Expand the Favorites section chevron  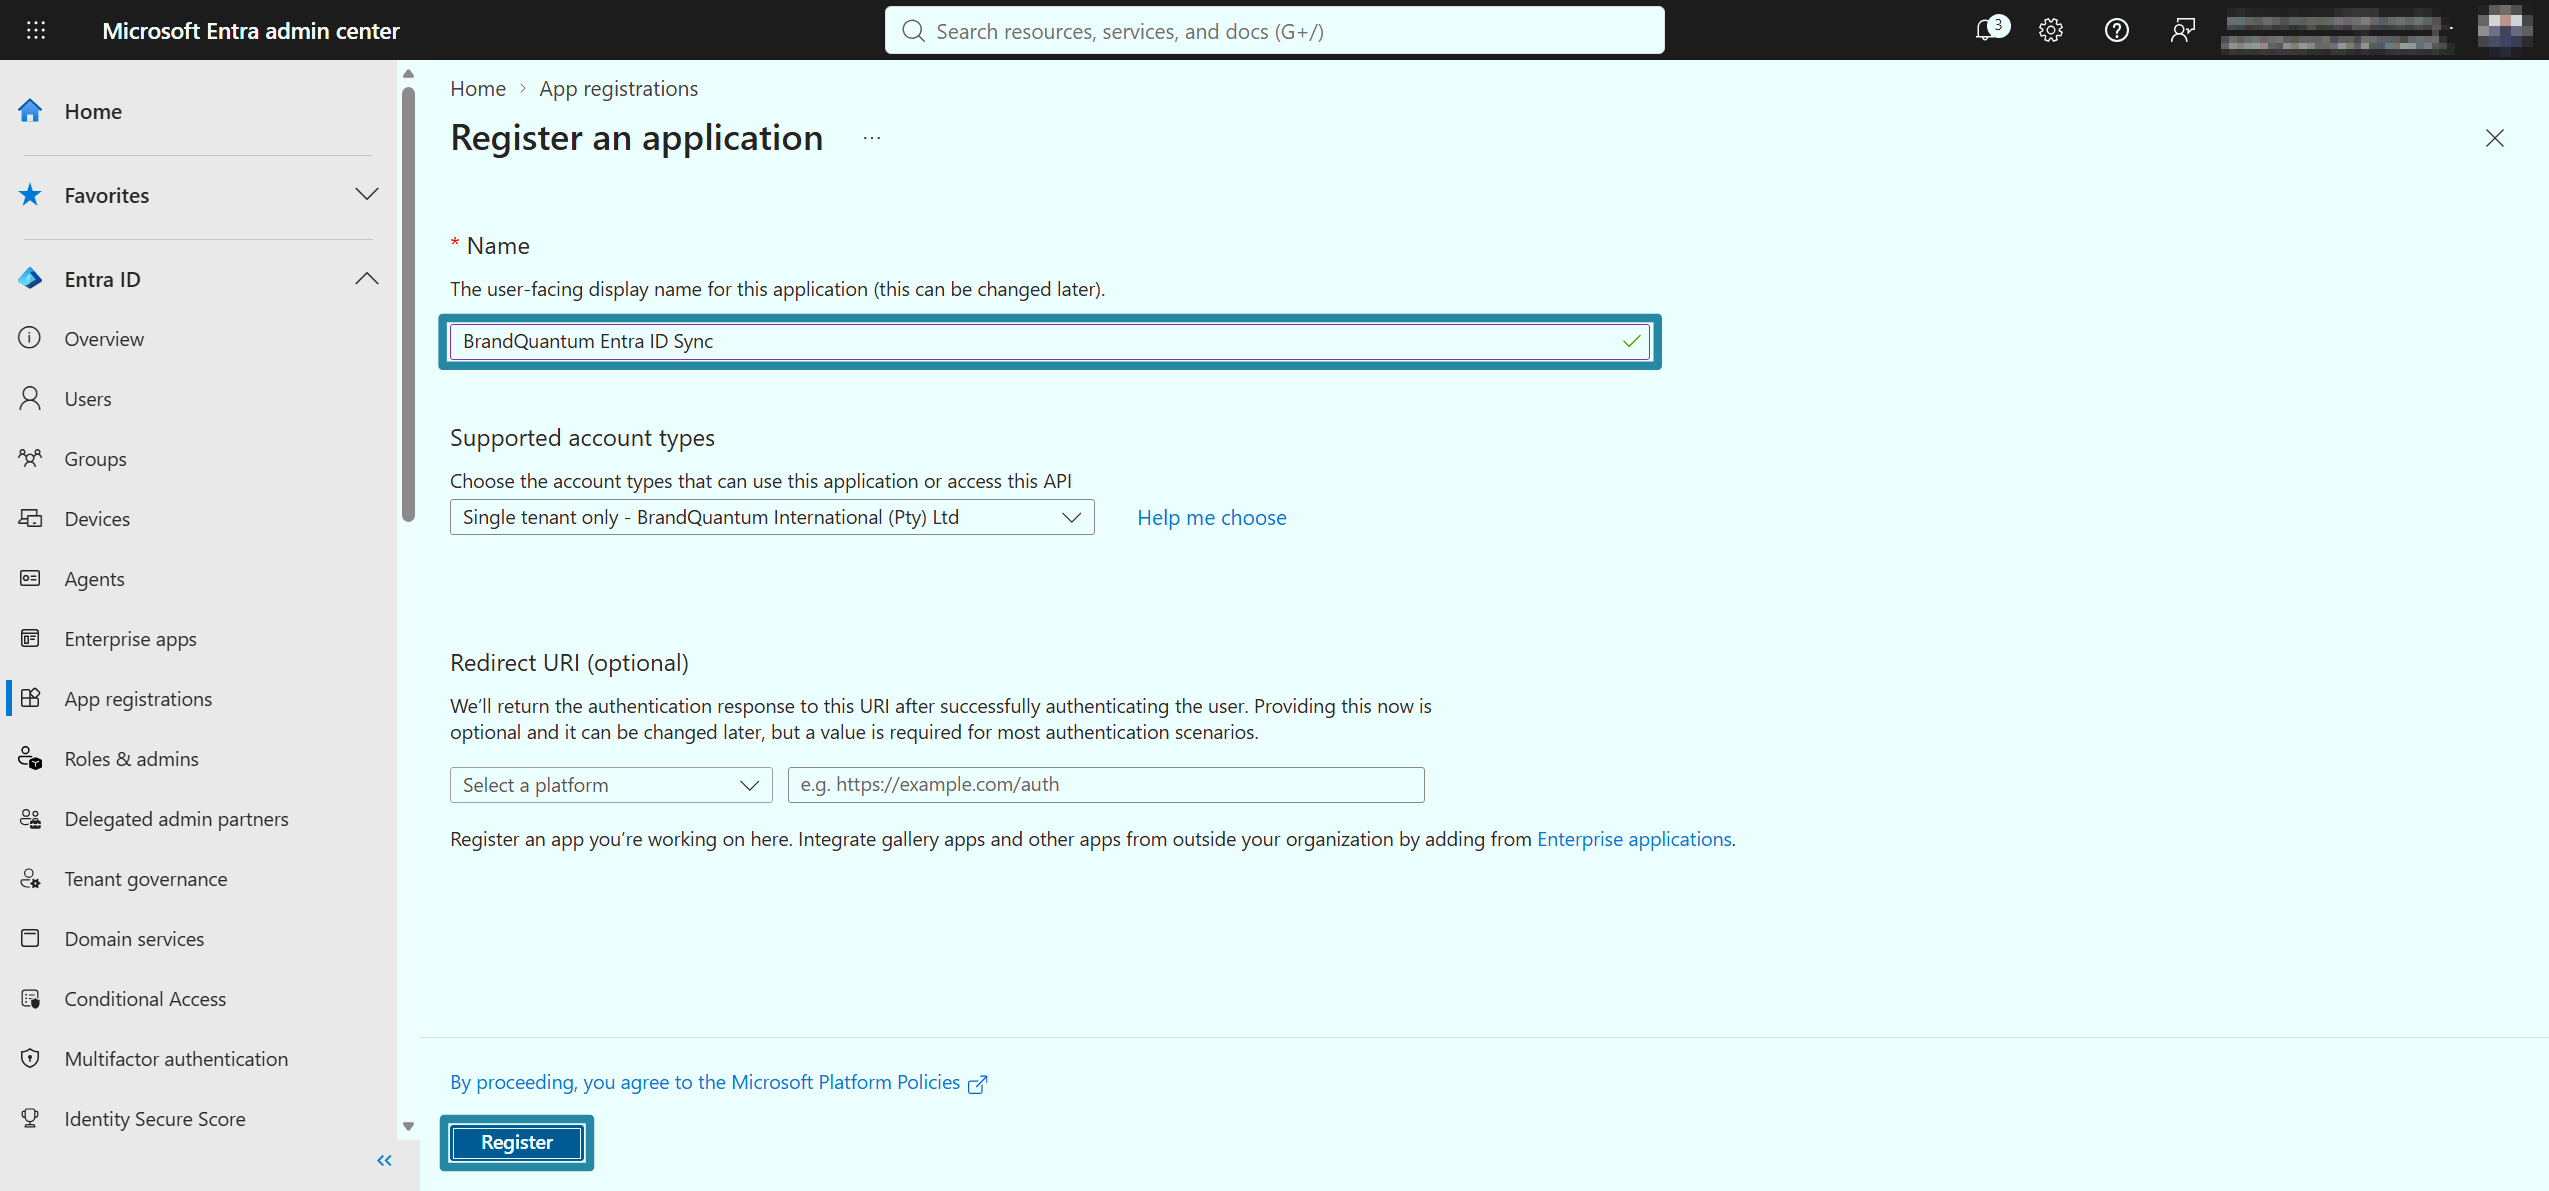click(367, 194)
